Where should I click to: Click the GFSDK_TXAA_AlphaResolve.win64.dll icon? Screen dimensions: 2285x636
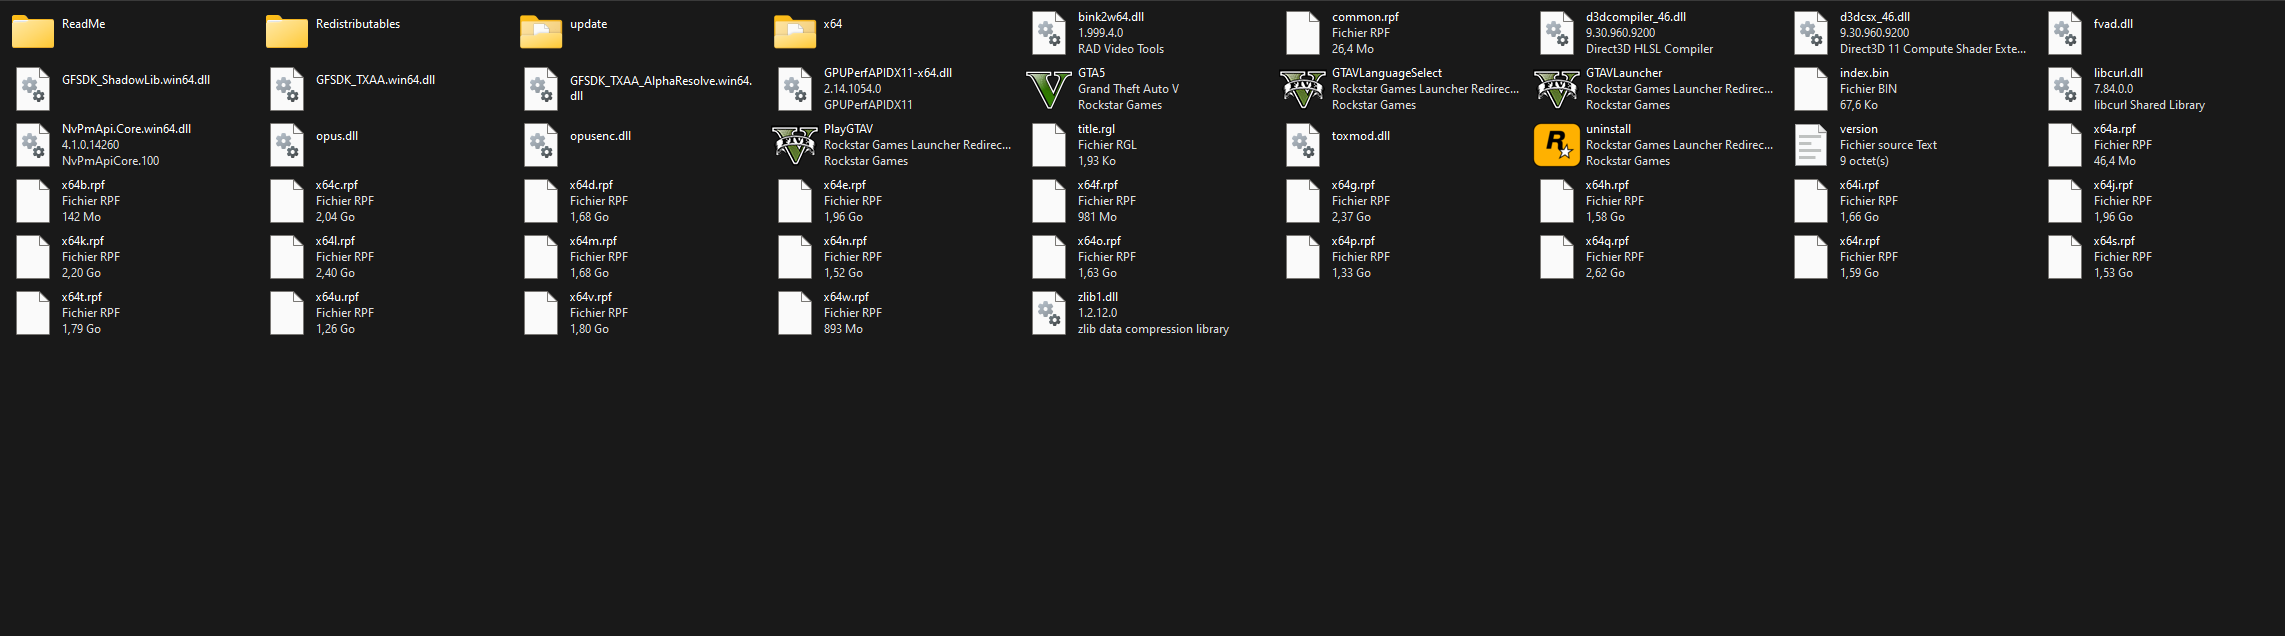pyautogui.click(x=541, y=89)
